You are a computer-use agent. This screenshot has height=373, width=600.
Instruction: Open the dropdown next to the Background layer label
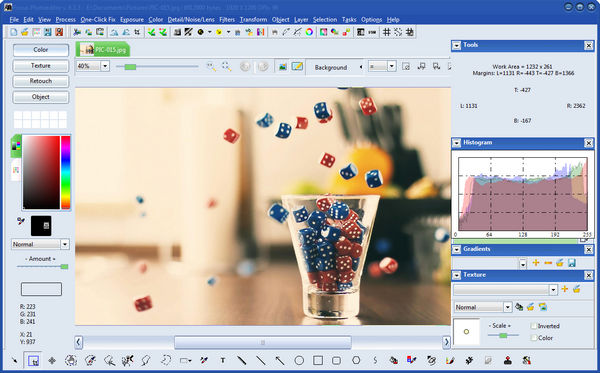coord(391,66)
